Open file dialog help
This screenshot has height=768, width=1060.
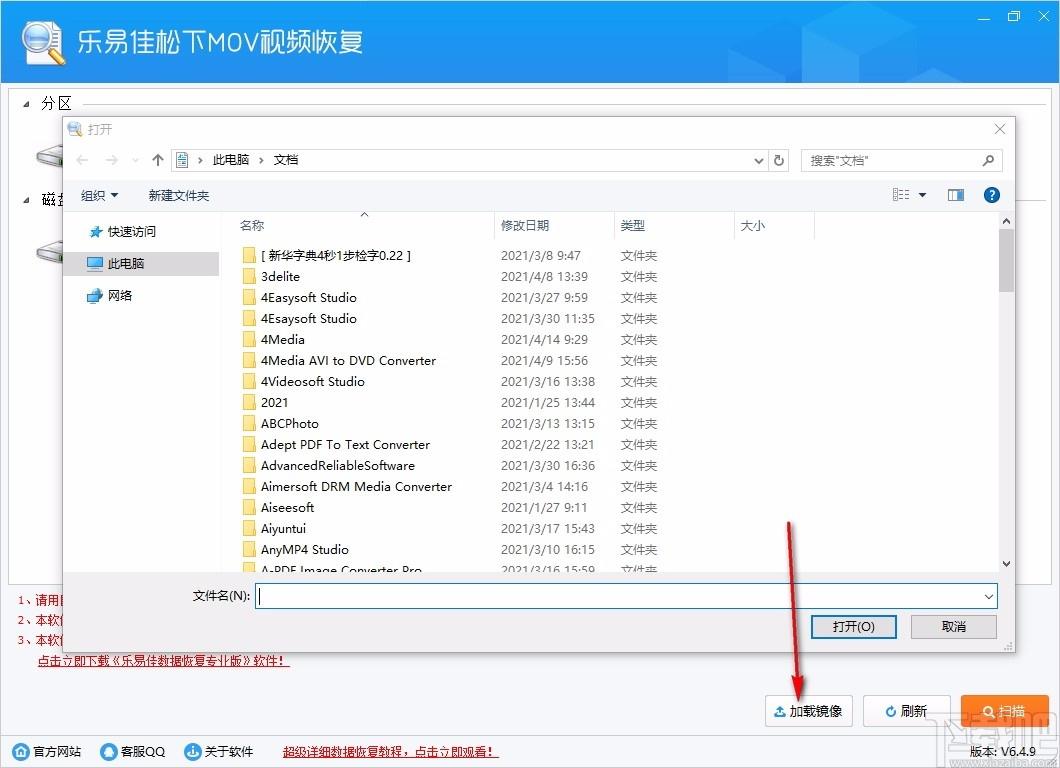pos(992,195)
